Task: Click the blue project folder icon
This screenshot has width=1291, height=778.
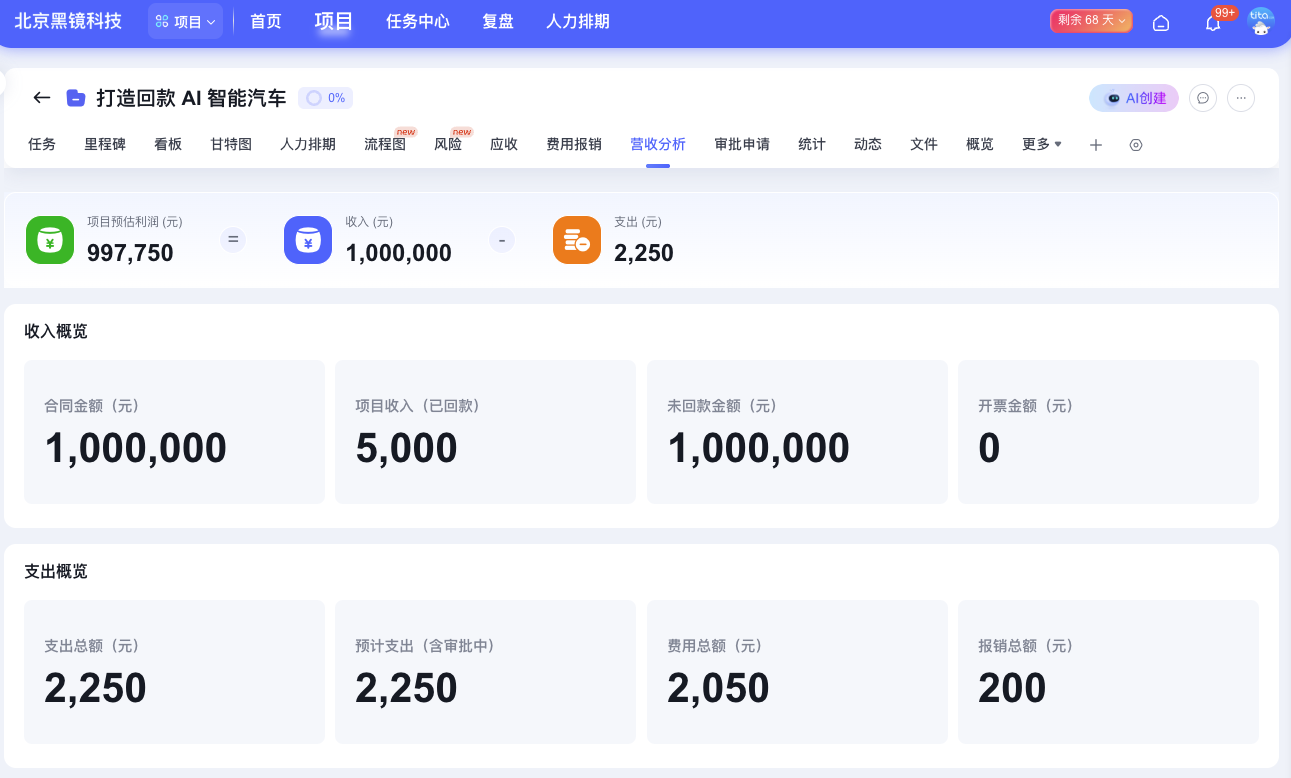Action: click(x=75, y=98)
